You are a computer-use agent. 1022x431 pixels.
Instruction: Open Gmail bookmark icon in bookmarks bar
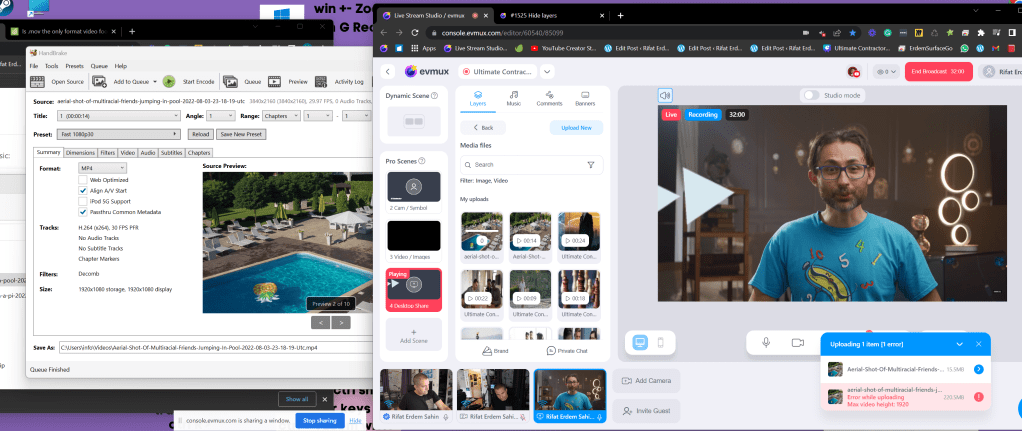pyautogui.click(x=995, y=48)
